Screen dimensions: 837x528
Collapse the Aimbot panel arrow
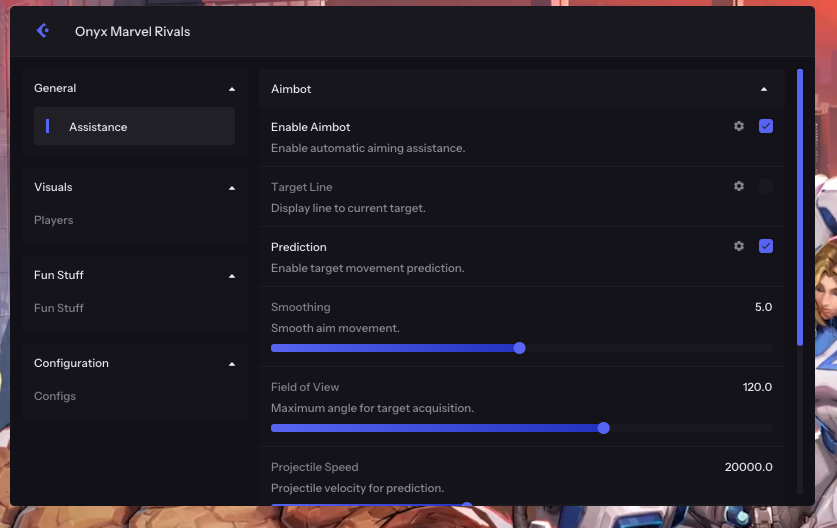pos(764,89)
